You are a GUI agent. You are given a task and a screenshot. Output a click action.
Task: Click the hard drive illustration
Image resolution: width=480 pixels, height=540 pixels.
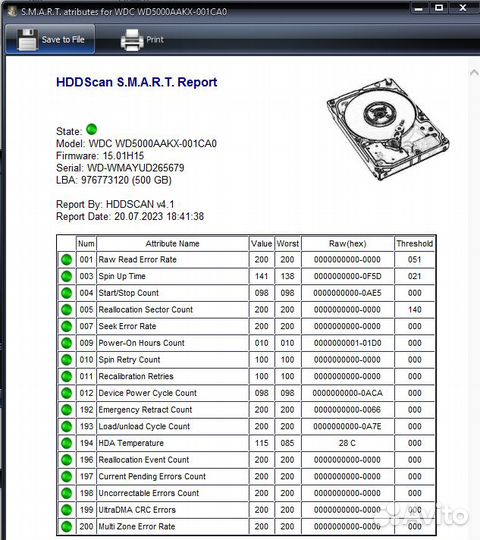coord(388,129)
